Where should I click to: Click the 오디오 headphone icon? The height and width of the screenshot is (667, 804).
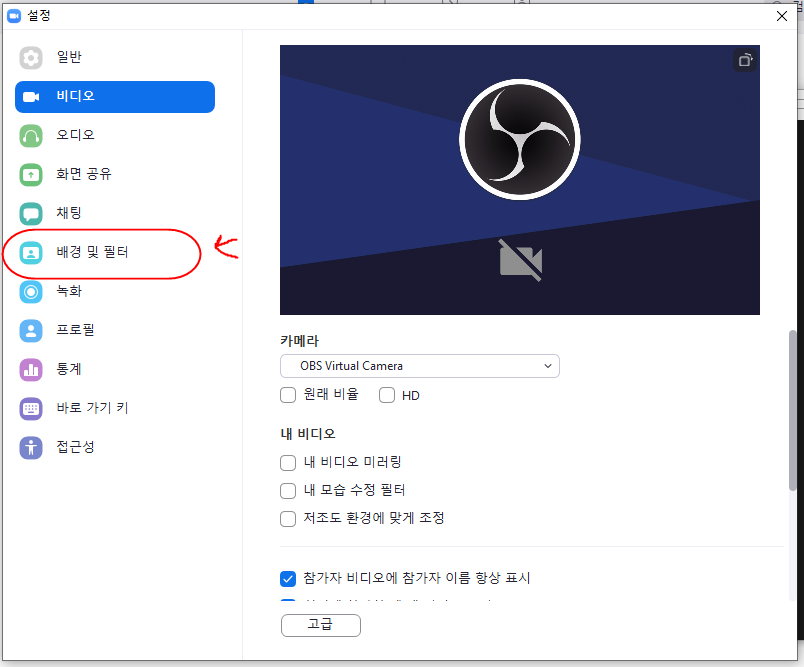tap(31, 136)
